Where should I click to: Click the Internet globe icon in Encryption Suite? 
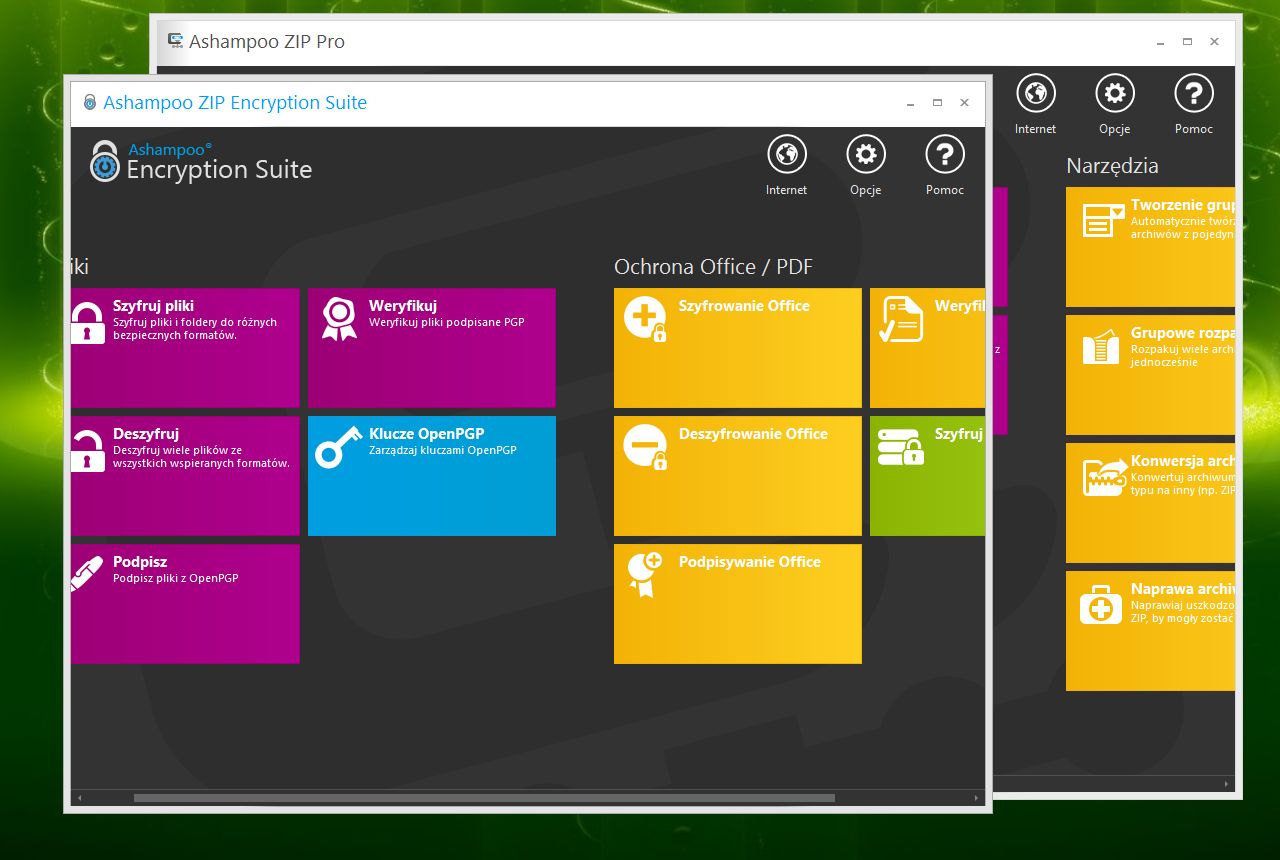[786, 155]
